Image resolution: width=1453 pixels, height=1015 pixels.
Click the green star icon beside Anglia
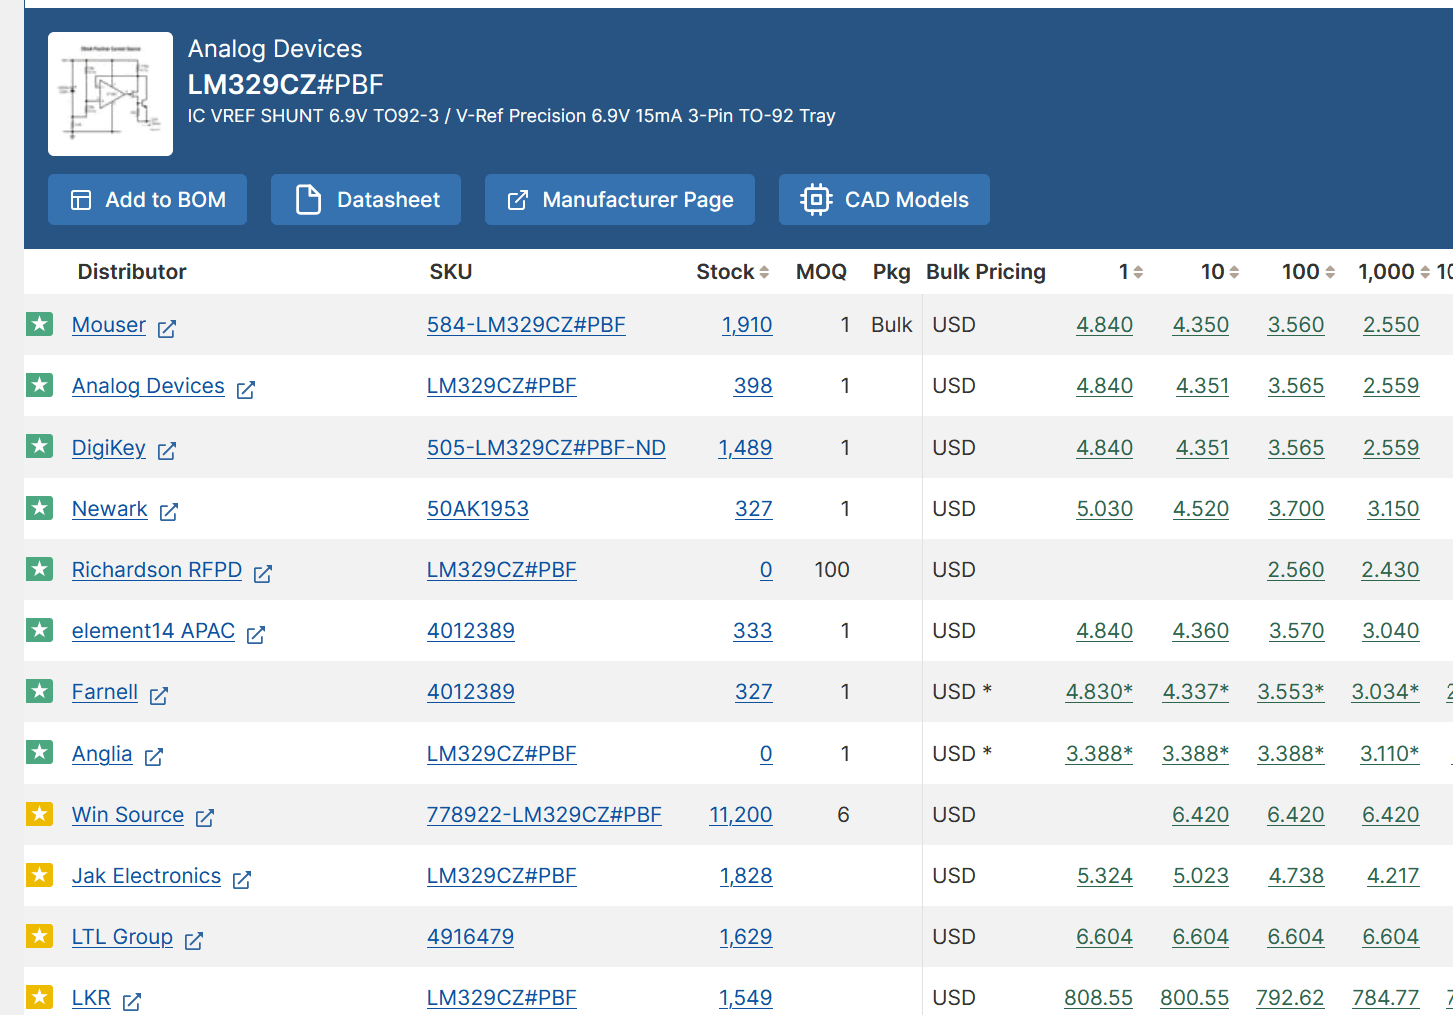(39, 752)
